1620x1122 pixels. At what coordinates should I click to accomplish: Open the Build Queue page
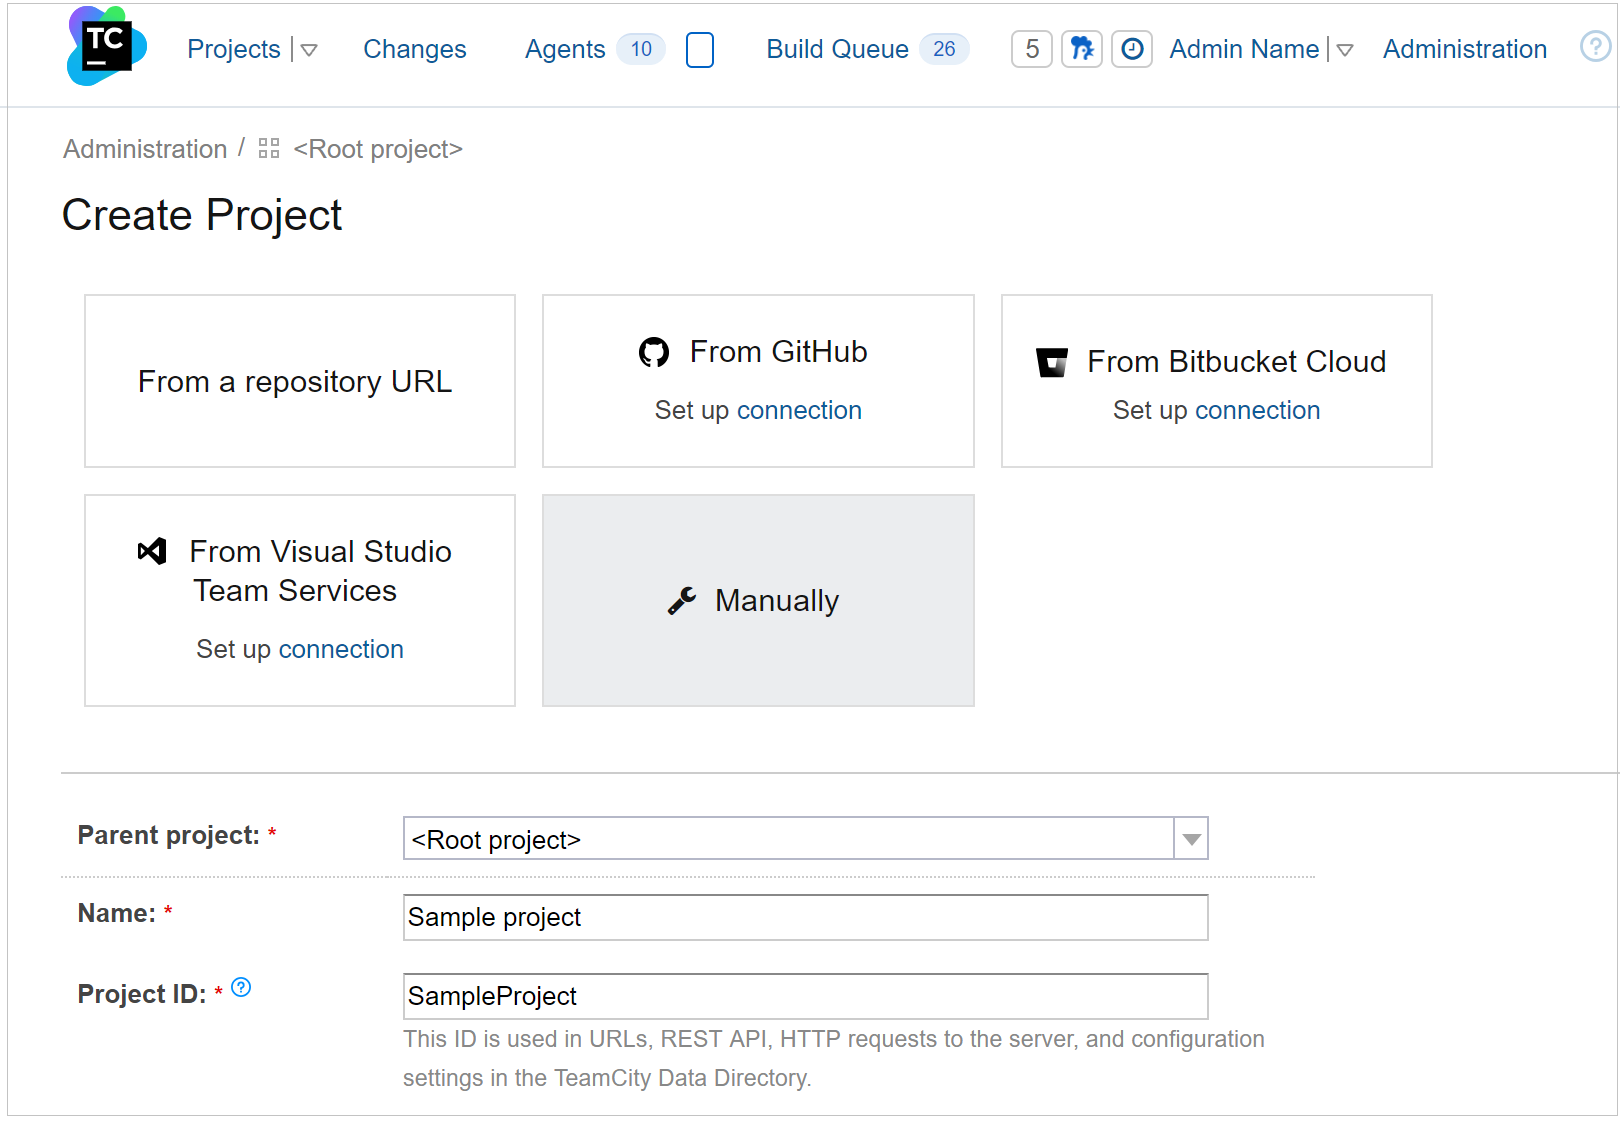[x=837, y=49]
